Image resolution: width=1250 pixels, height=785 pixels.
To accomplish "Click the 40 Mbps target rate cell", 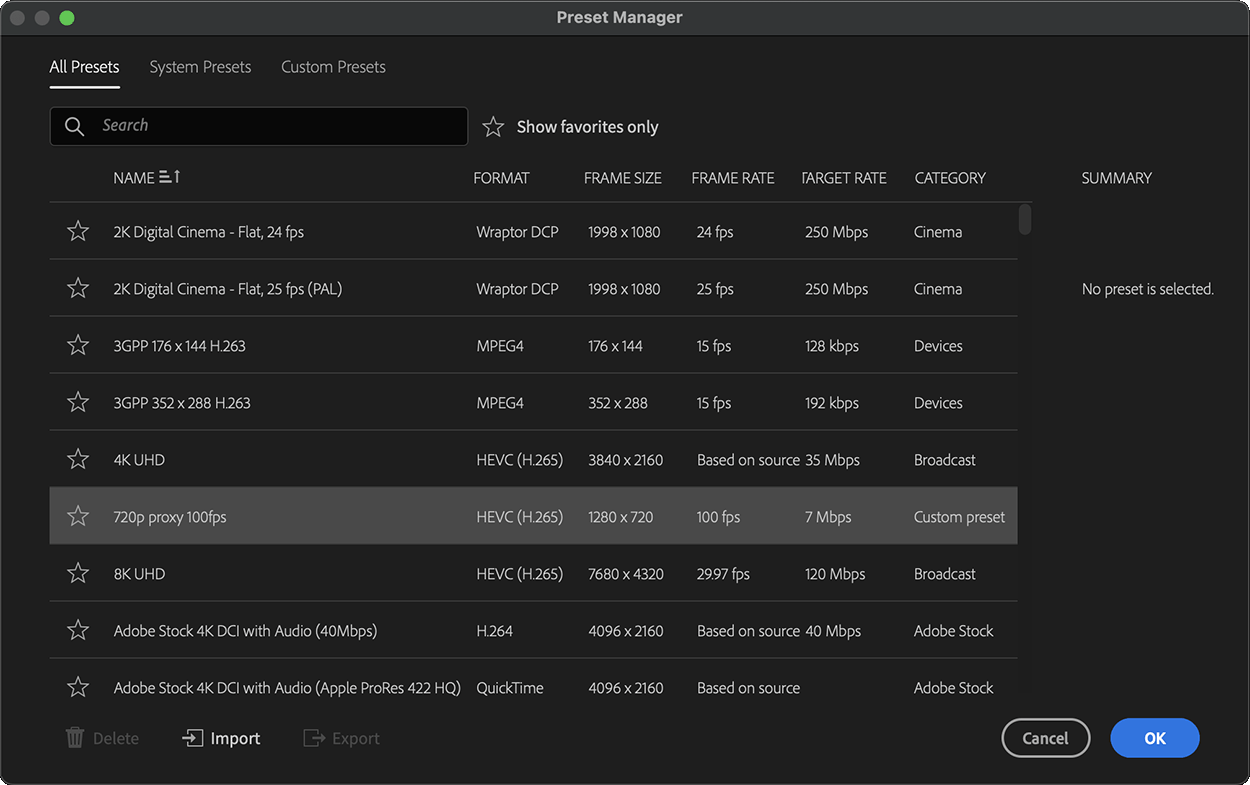I will (x=833, y=631).
